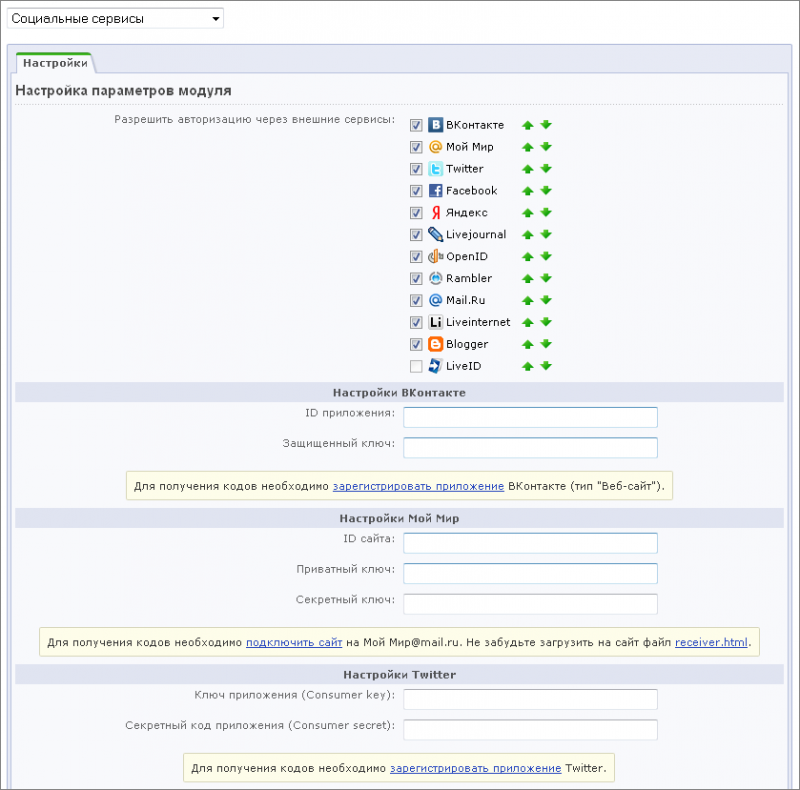The width and height of the screenshot is (800, 790).
Task: Open the Социальные сервисы module dropdown
Action: click(115, 19)
